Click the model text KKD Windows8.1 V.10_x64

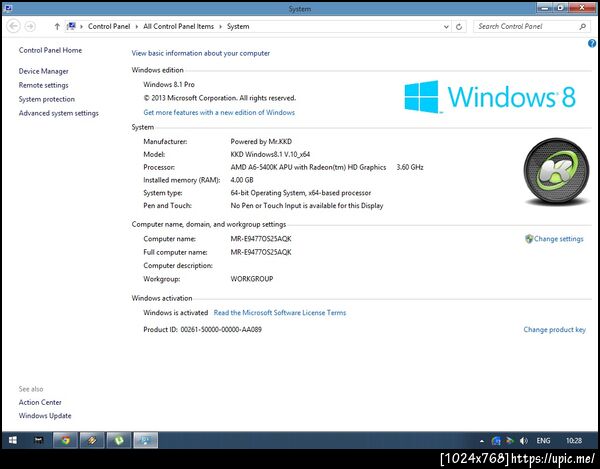[x=270, y=154]
